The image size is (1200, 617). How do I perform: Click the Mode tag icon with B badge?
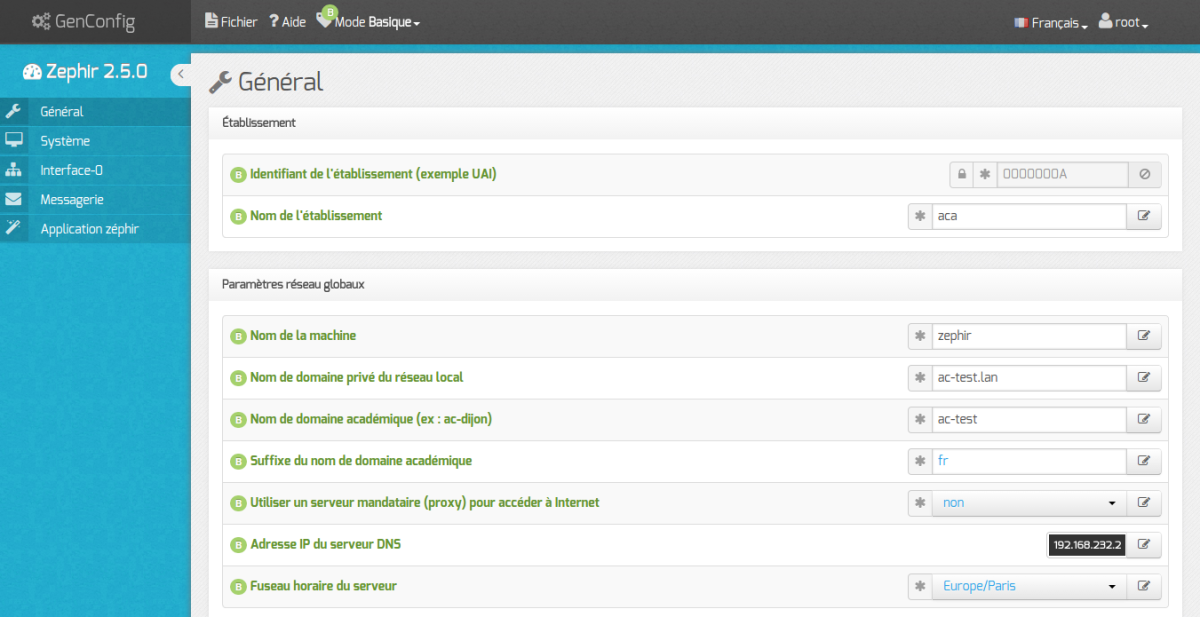click(x=325, y=18)
